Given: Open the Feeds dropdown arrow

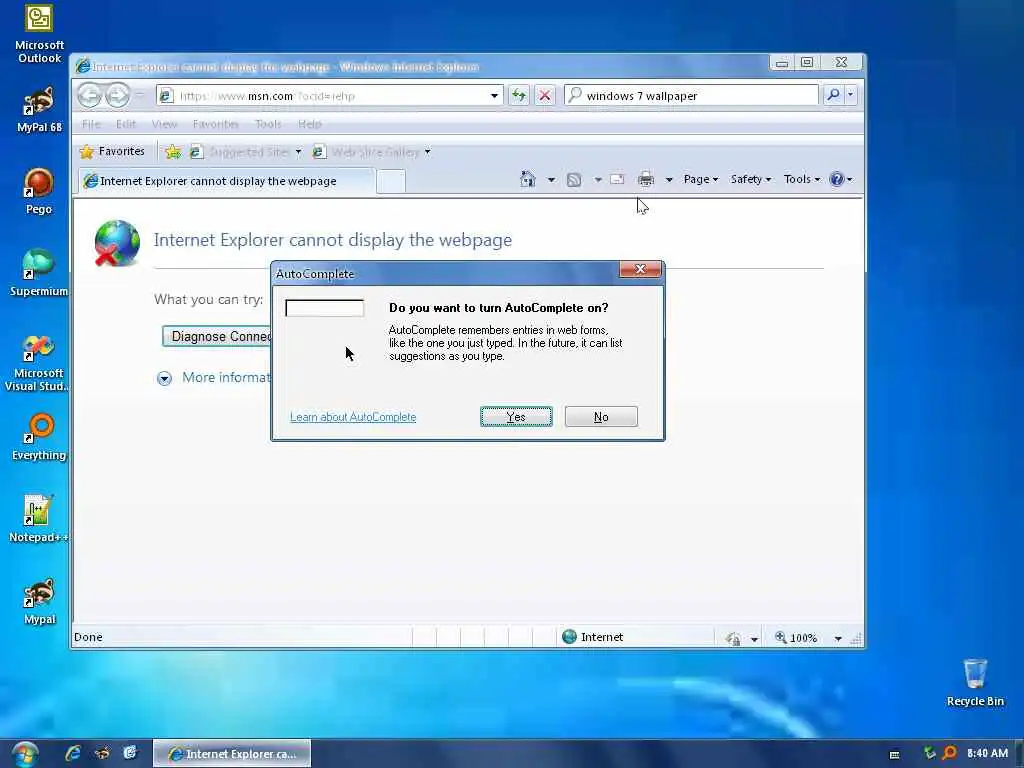Looking at the screenshot, I should (x=598, y=180).
